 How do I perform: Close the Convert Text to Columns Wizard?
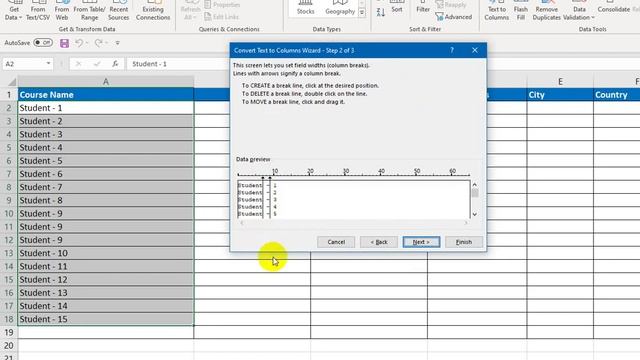point(475,50)
